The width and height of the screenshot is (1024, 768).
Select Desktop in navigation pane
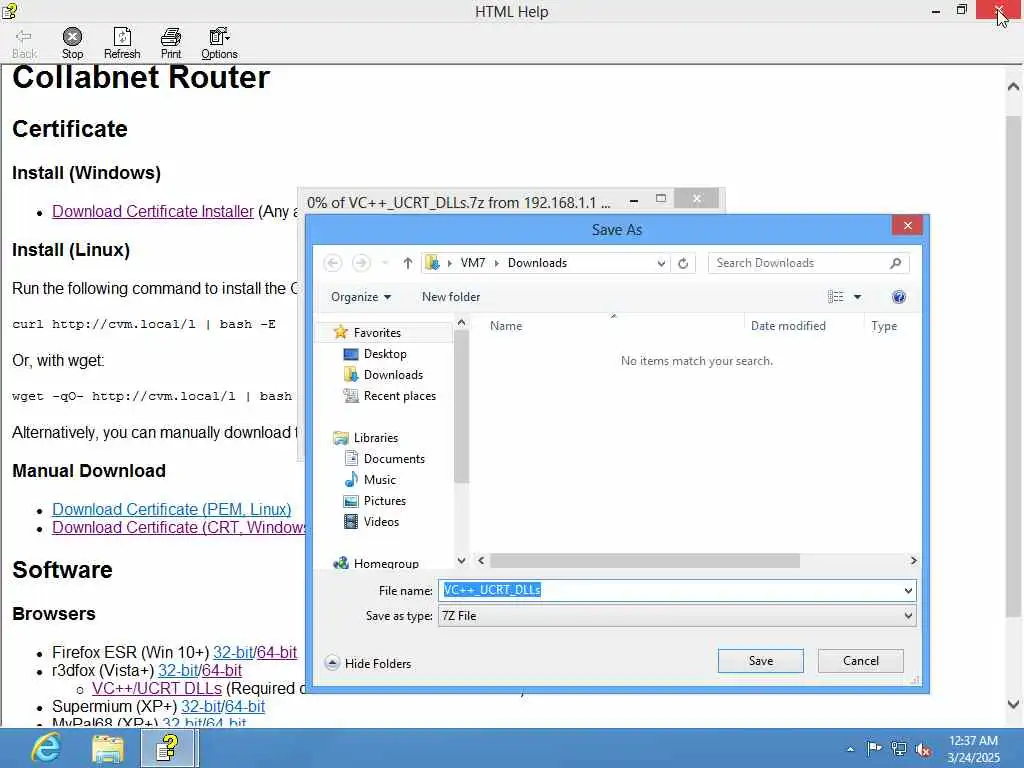click(x=385, y=354)
